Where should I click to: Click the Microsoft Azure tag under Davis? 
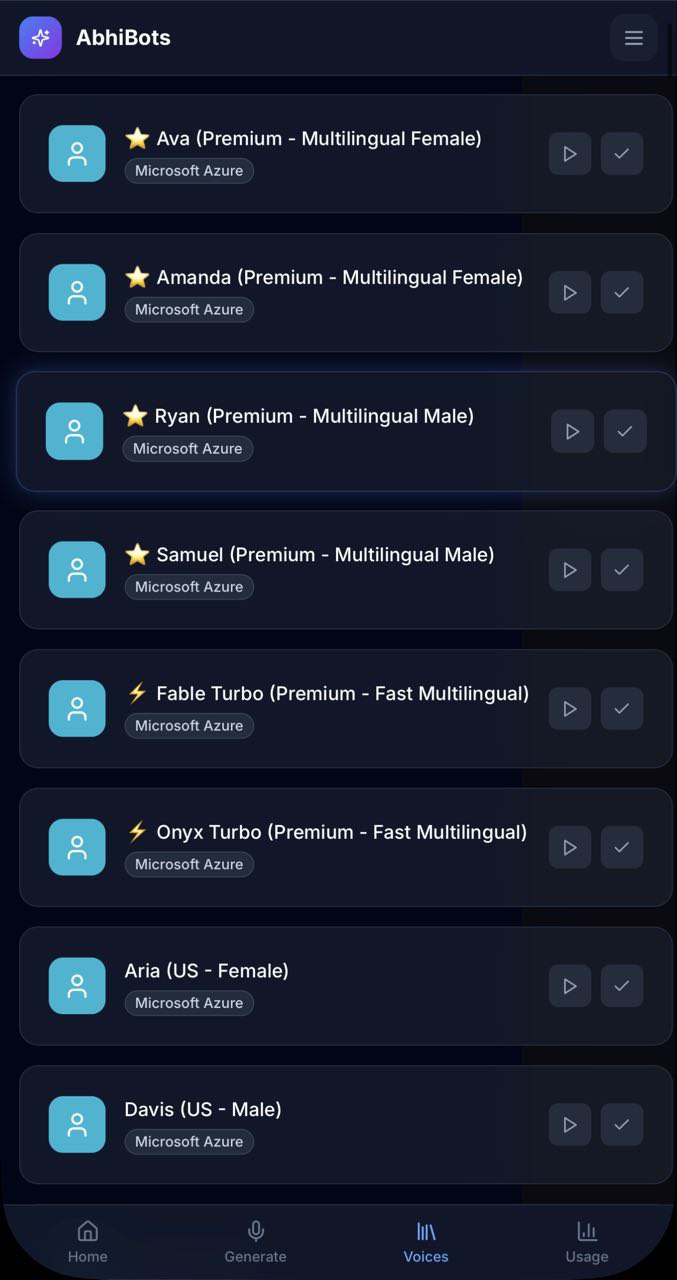pyautogui.click(x=188, y=1141)
